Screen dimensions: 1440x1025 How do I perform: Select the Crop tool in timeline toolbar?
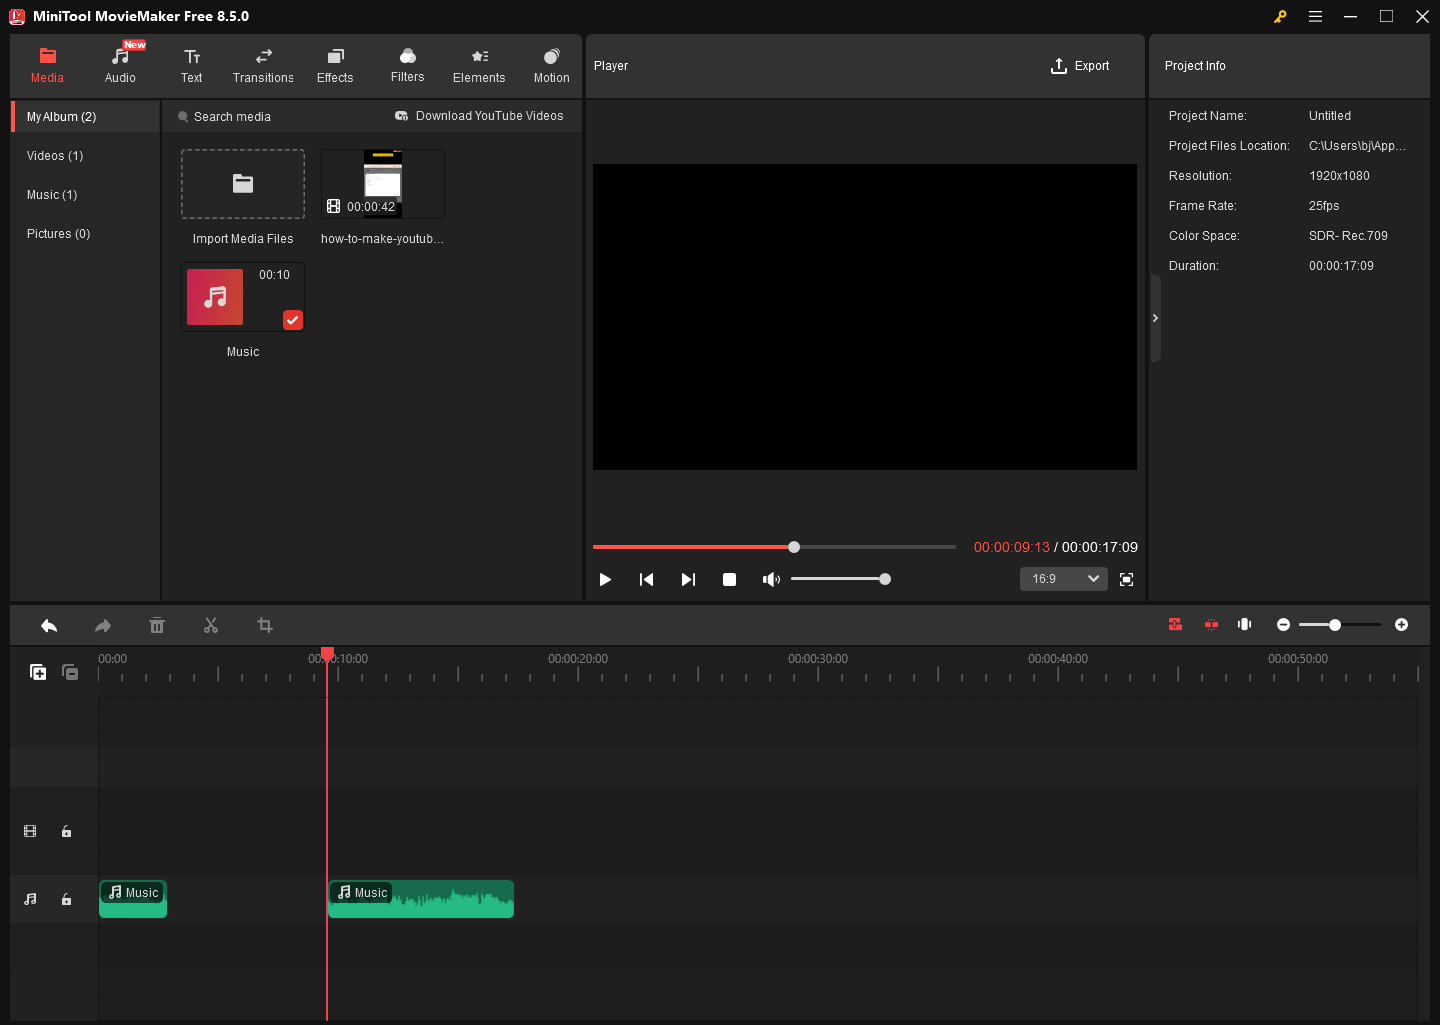[265, 625]
